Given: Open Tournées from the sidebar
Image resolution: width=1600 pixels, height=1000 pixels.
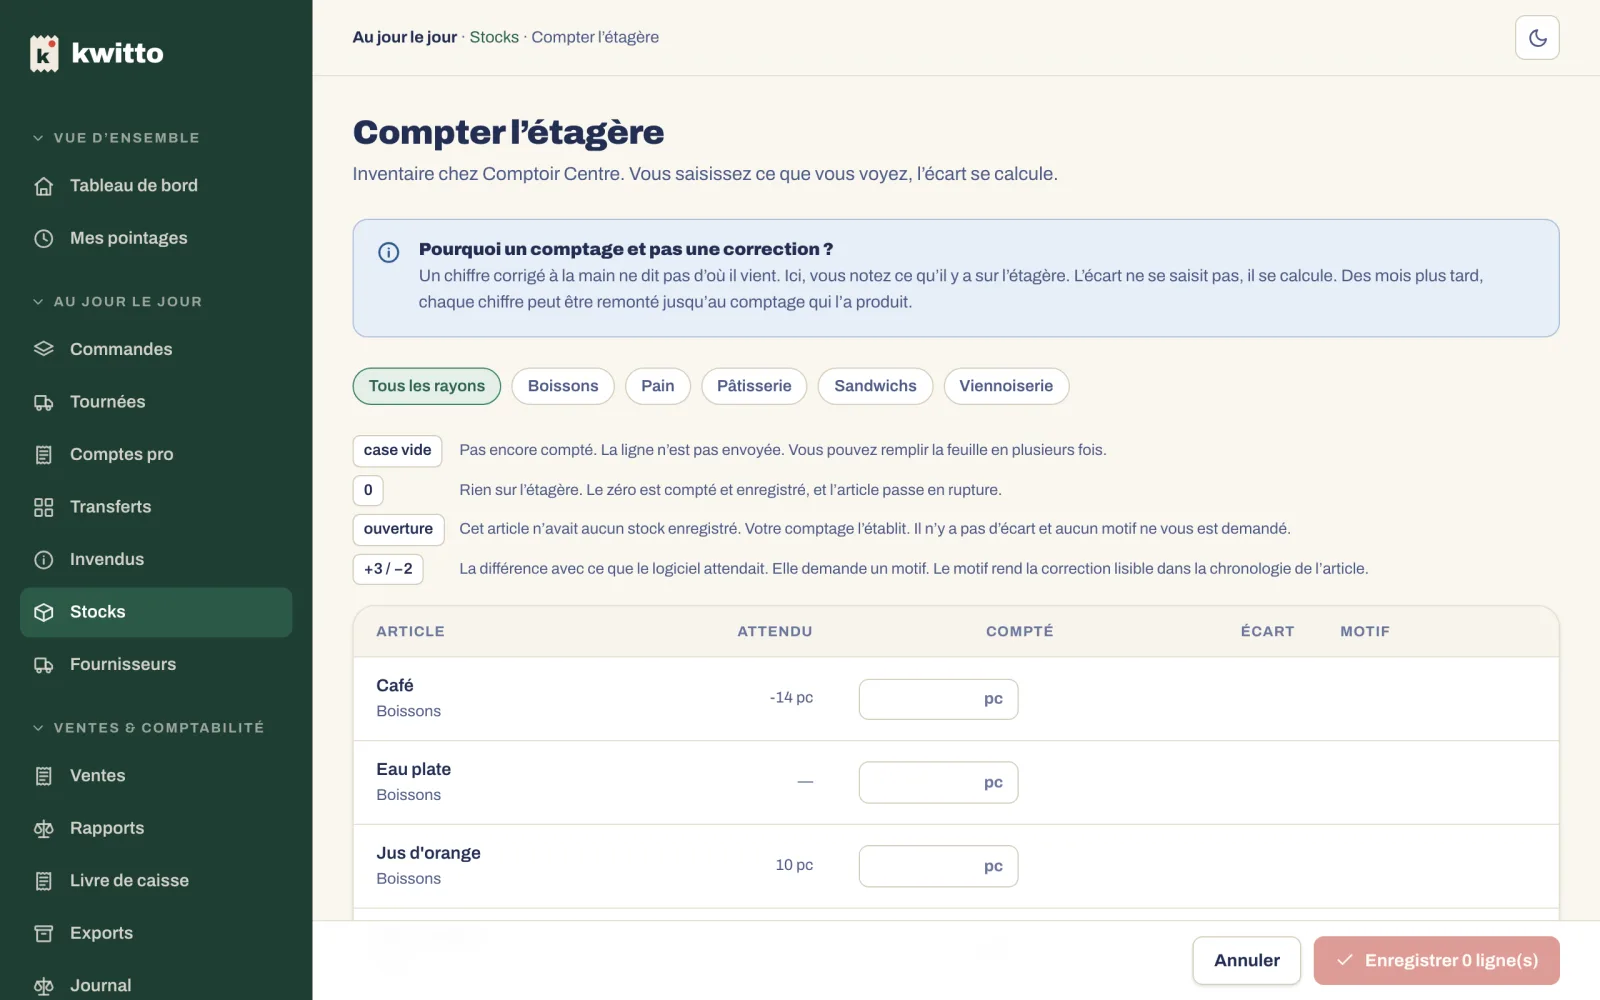Looking at the screenshot, I should [x=156, y=402].
